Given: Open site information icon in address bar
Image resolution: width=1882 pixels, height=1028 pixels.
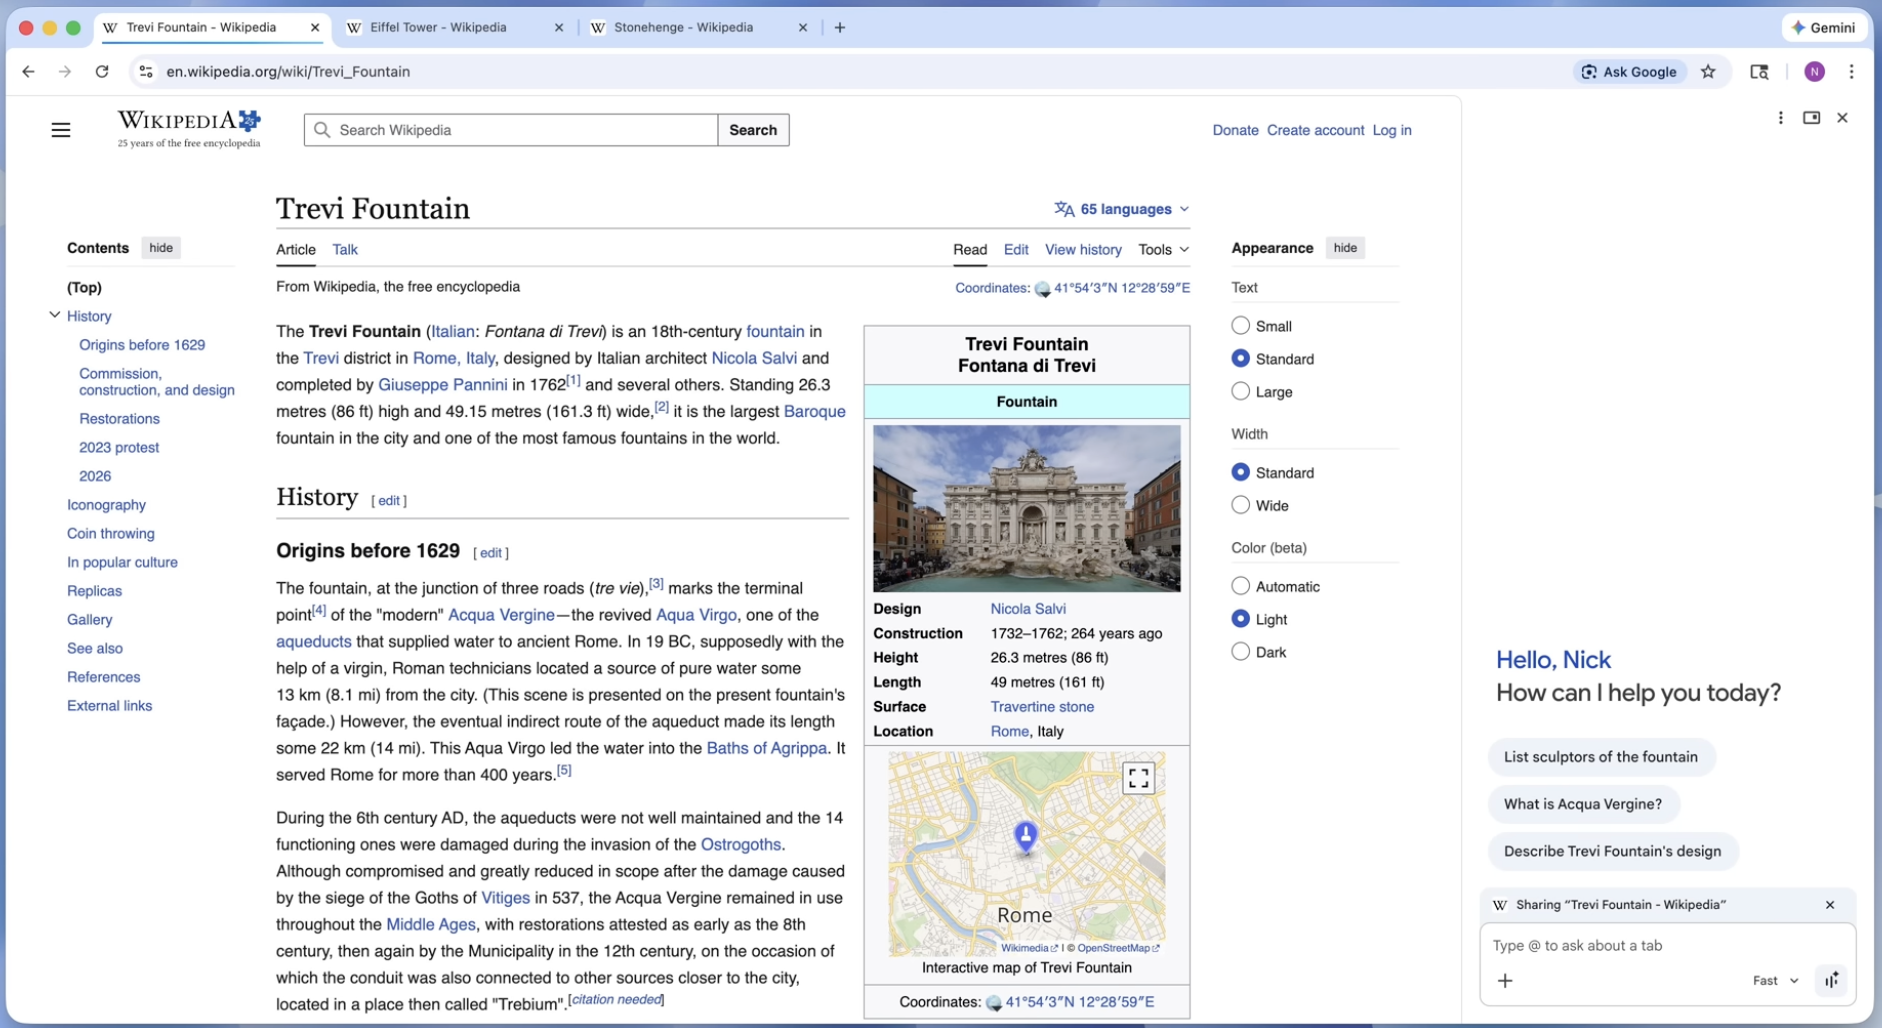Looking at the screenshot, I should [x=146, y=72].
